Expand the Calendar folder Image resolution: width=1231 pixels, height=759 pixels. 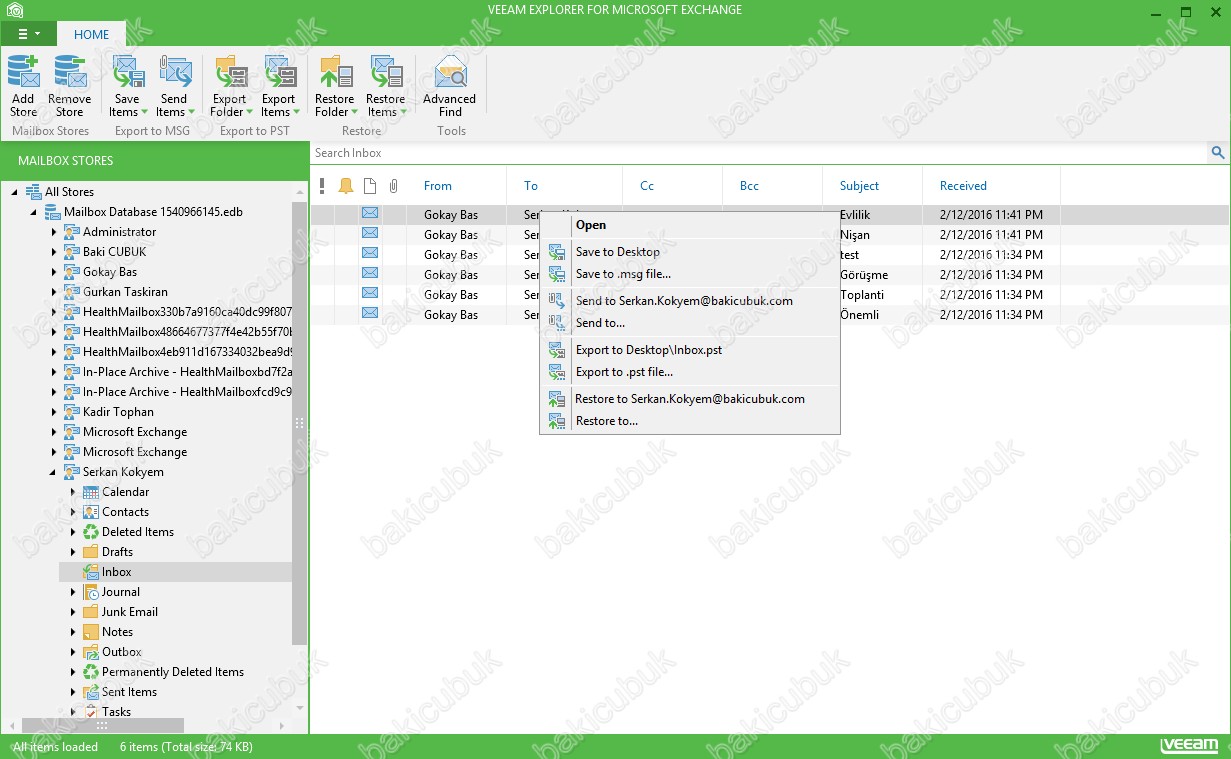pos(73,492)
